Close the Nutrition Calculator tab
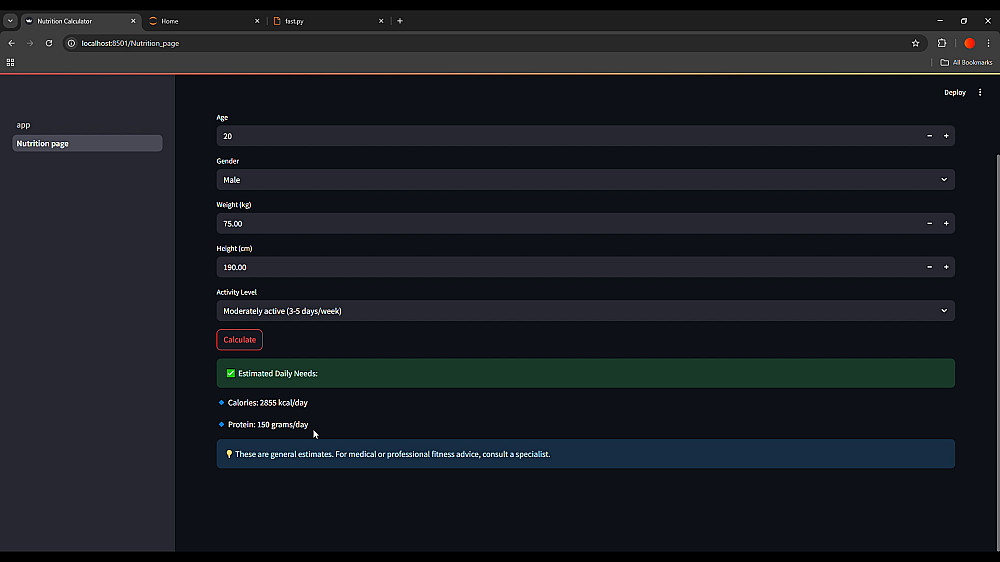 click(133, 21)
